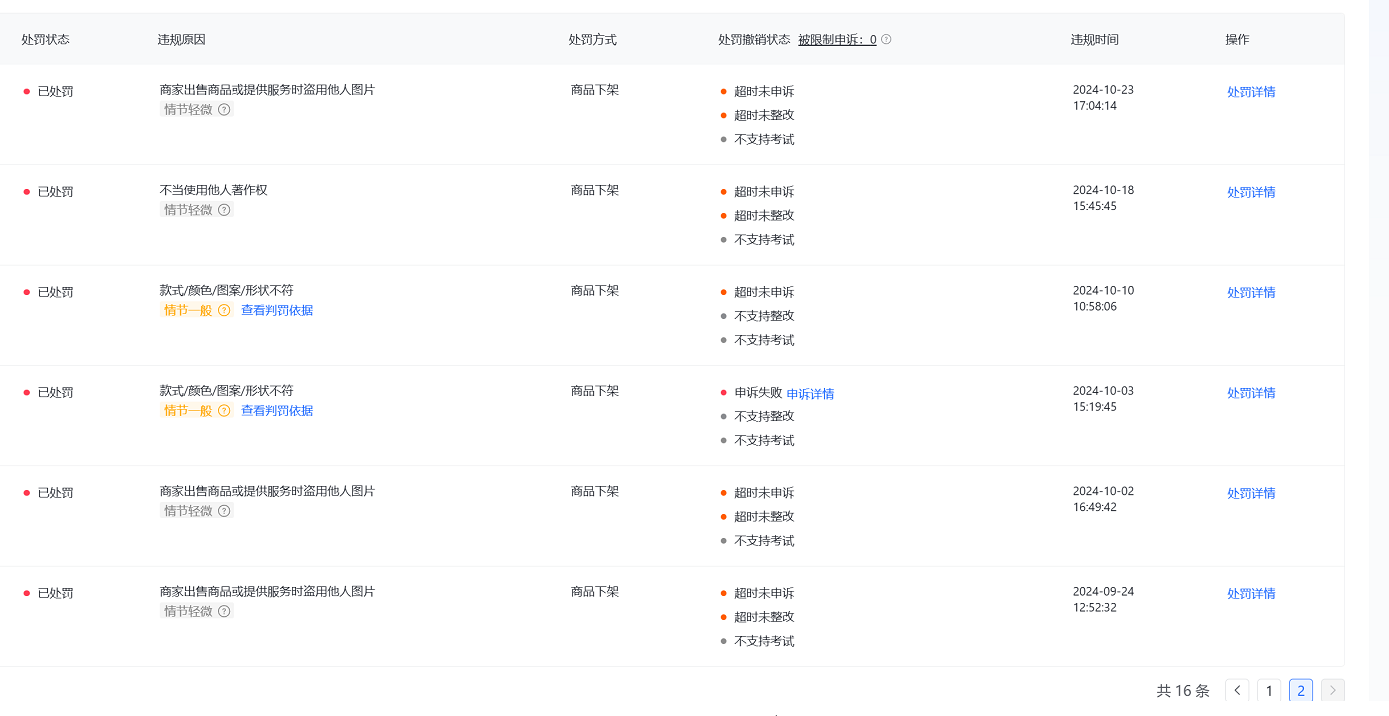
Task: Select page 2 in pagination
Action: tap(1301, 690)
